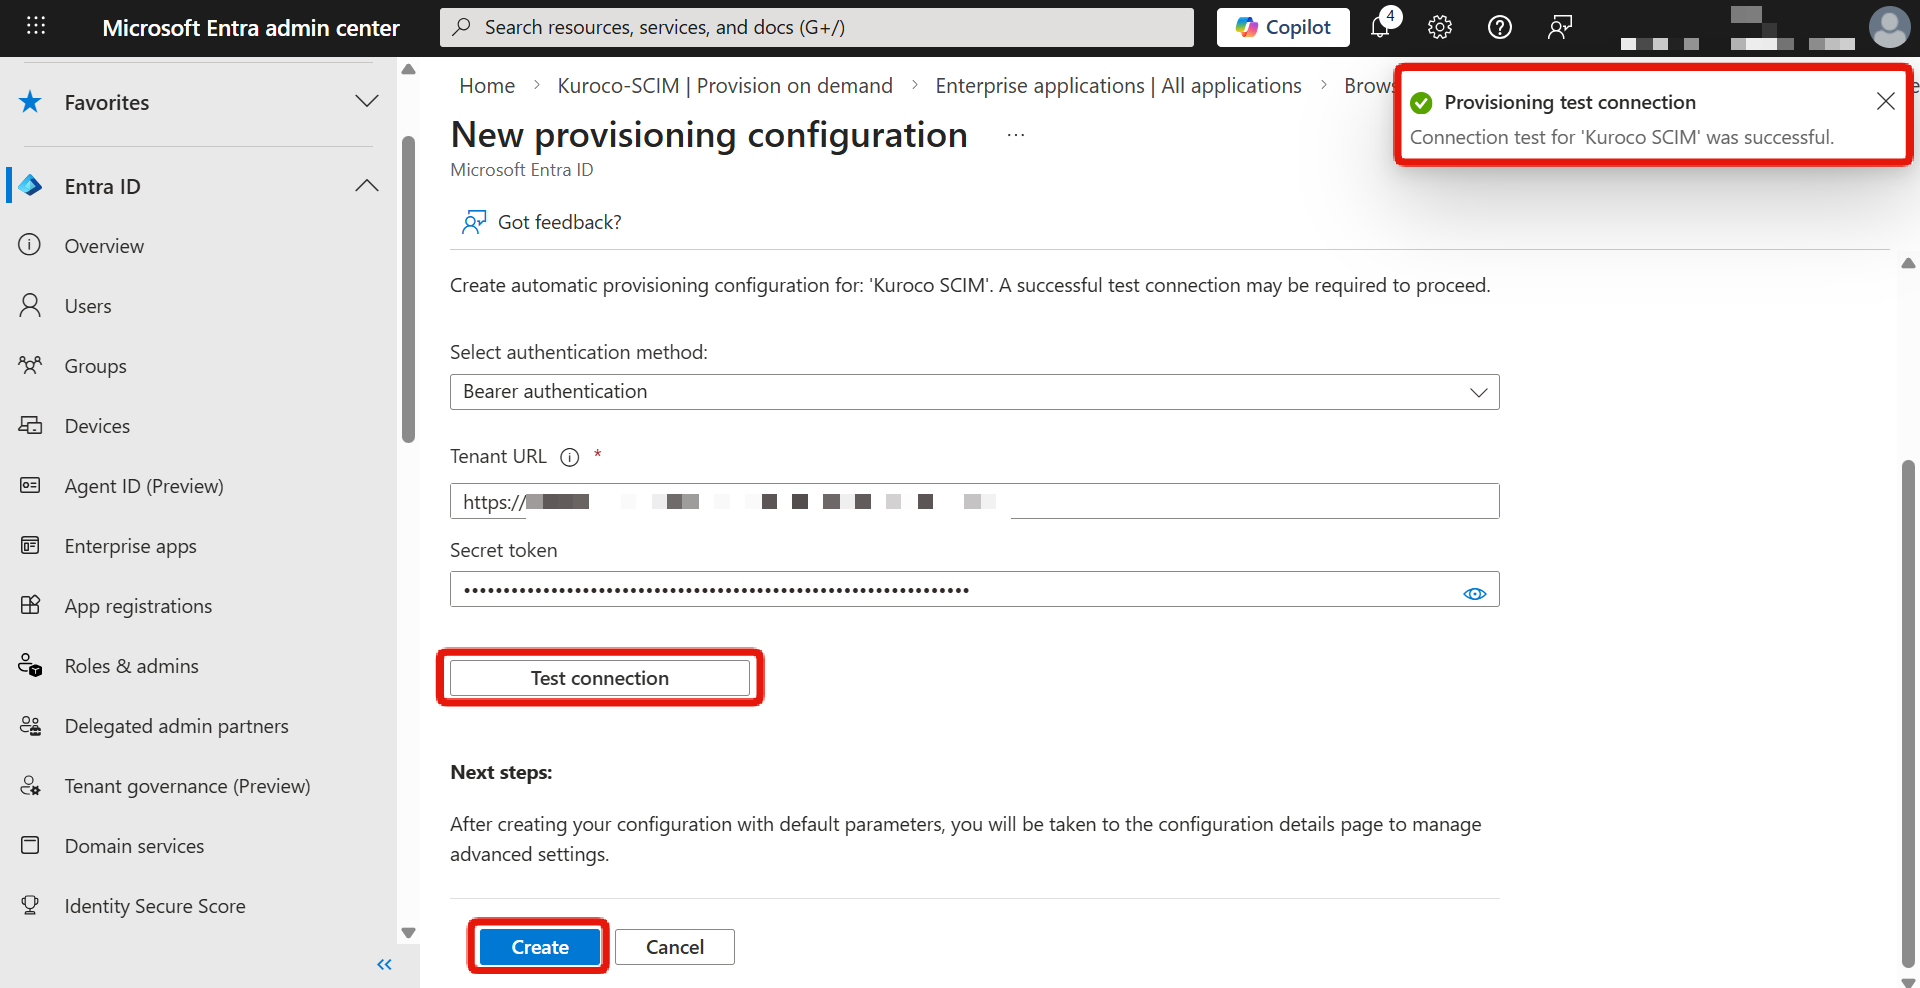The width and height of the screenshot is (1920, 988).
Task: Open Copilot from the top bar
Action: click(1283, 27)
